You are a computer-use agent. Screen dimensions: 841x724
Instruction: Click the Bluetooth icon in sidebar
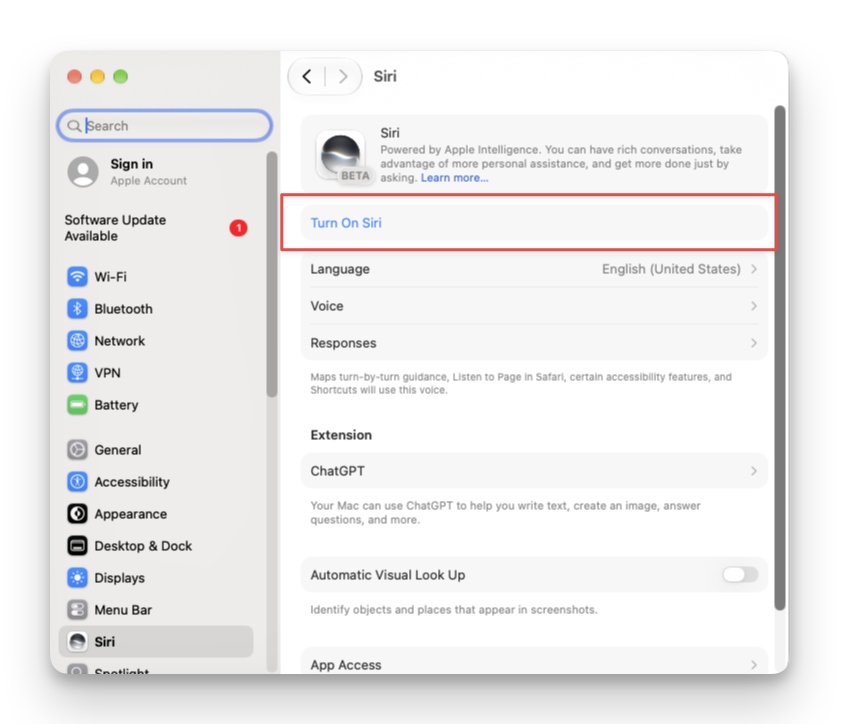(77, 309)
